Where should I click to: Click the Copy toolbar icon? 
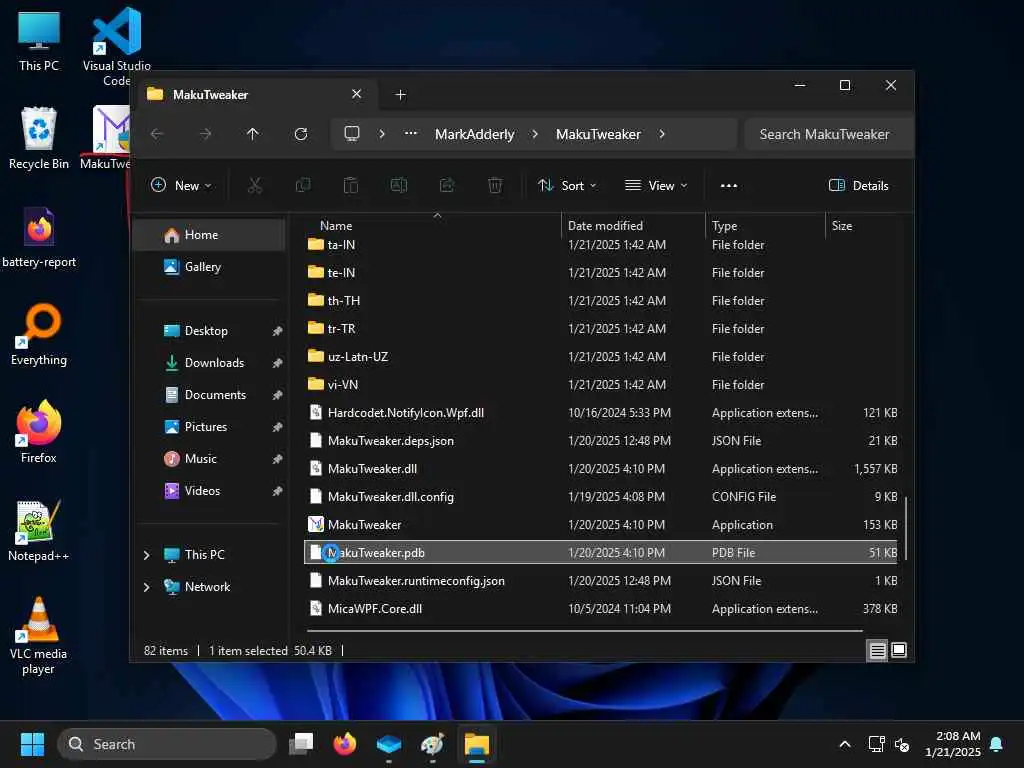[303, 185]
